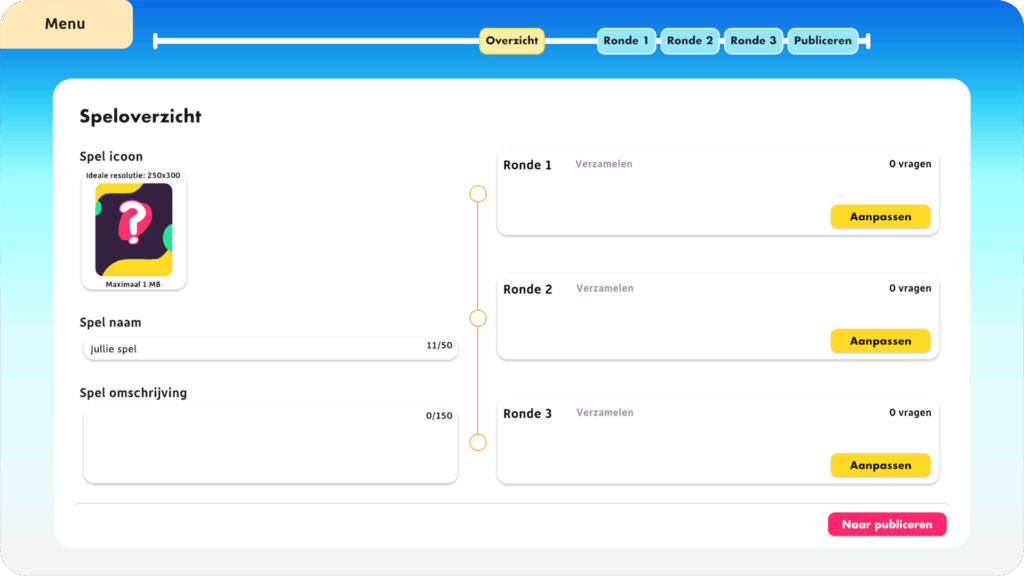The width and height of the screenshot is (1024, 576).
Task: Select the Ronde 3 timeline circle marker
Action: click(x=478, y=442)
